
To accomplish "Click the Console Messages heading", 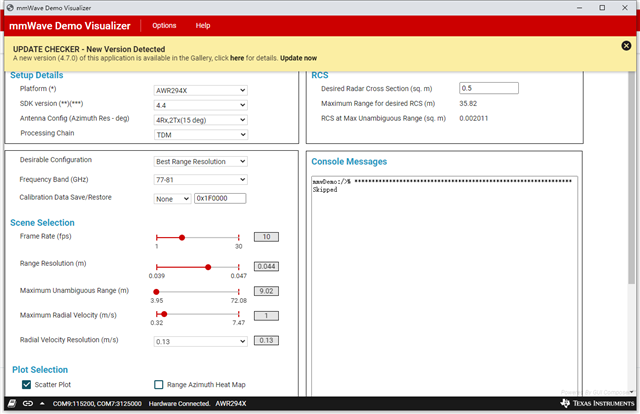I will 349,161.
